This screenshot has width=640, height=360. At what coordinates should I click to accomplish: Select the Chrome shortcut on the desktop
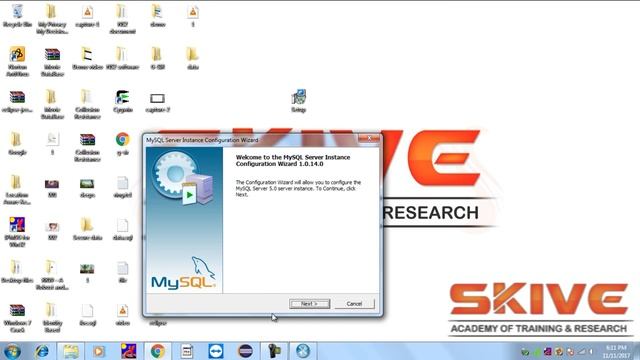[x=122, y=144]
